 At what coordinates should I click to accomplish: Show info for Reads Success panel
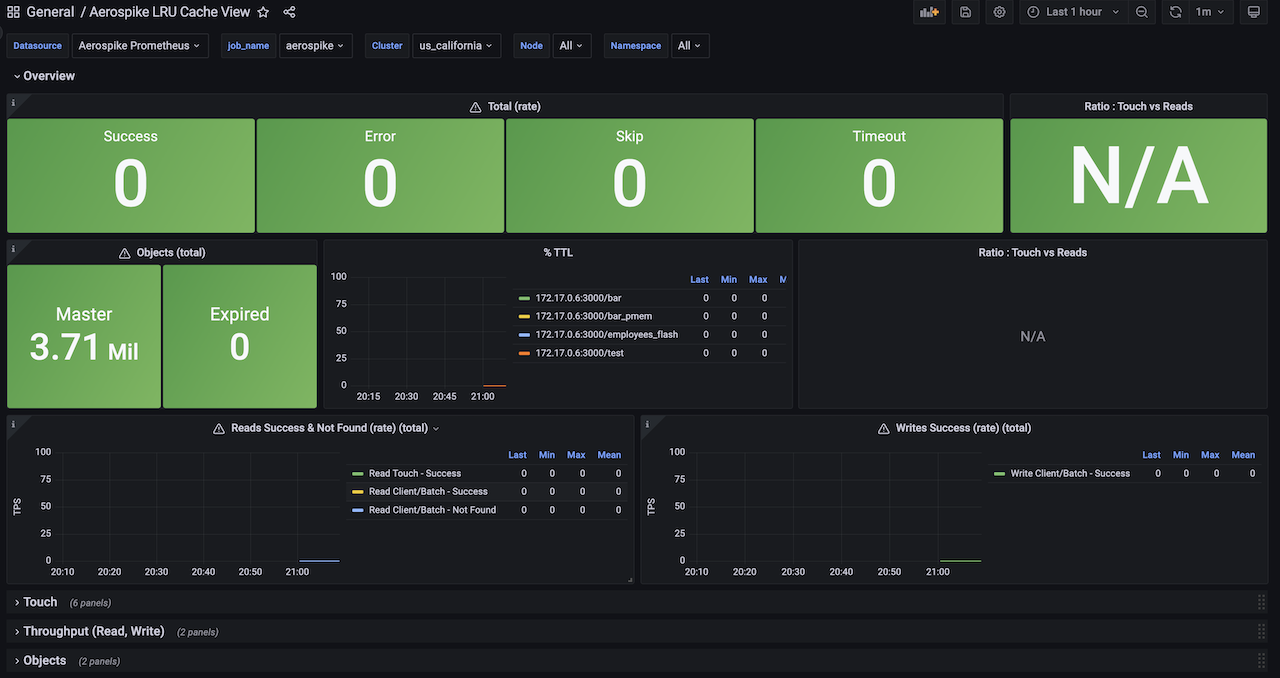(x=13, y=424)
